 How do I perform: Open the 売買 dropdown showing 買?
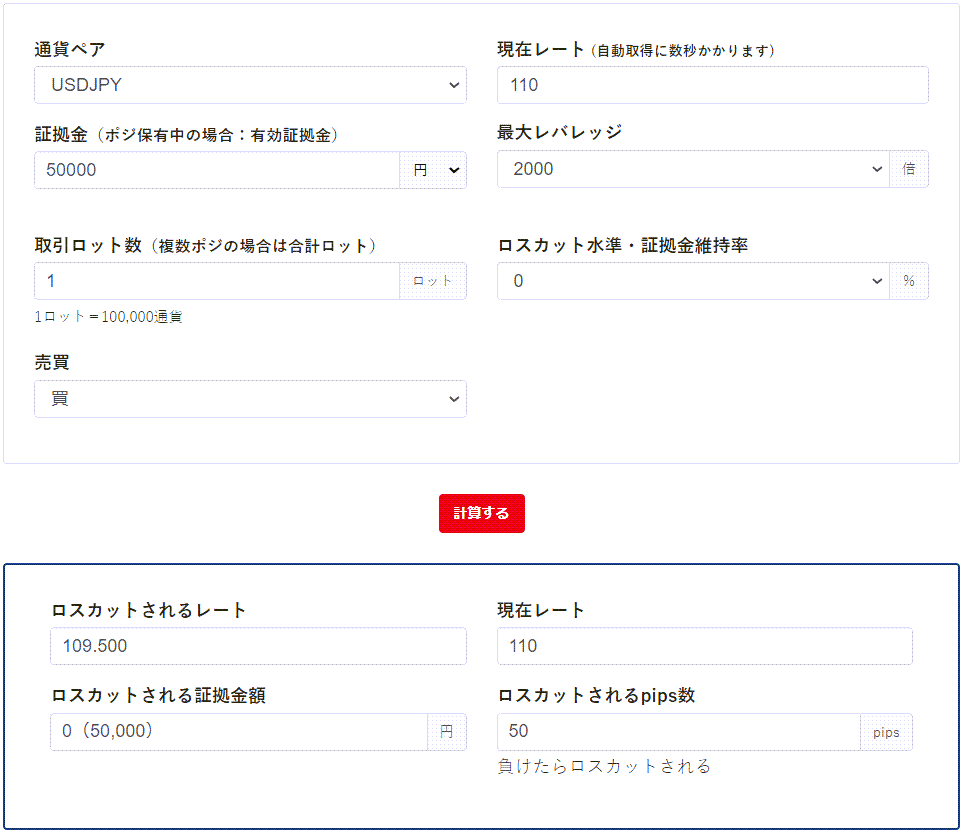pos(250,399)
